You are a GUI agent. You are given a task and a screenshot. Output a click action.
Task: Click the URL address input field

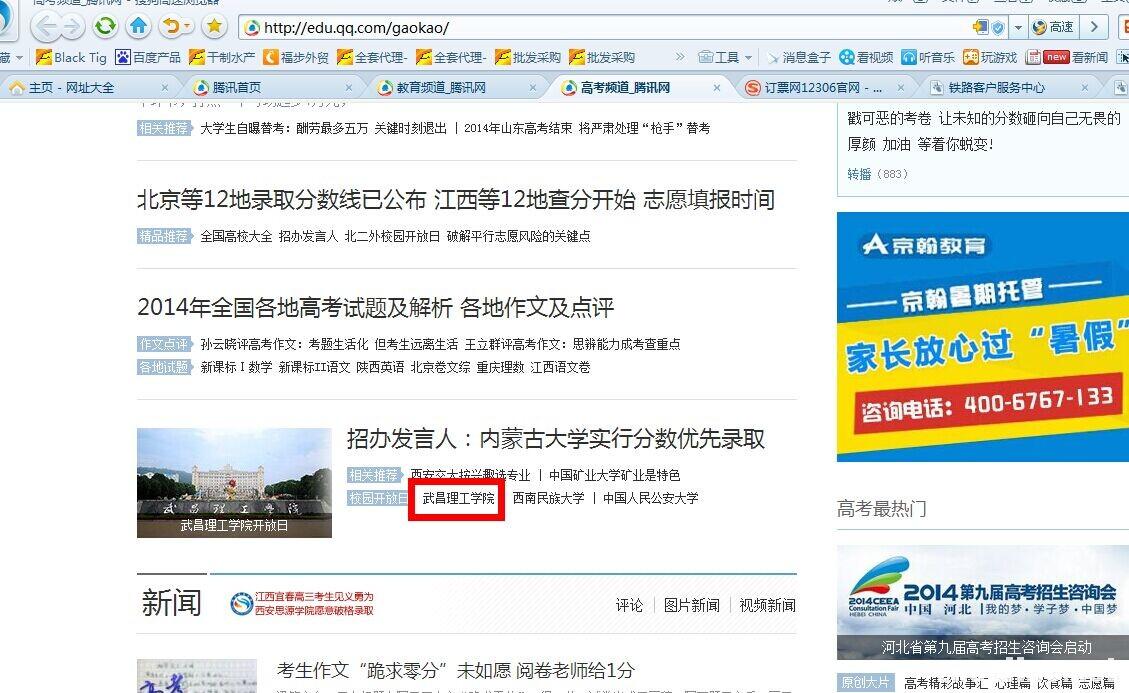(600, 27)
